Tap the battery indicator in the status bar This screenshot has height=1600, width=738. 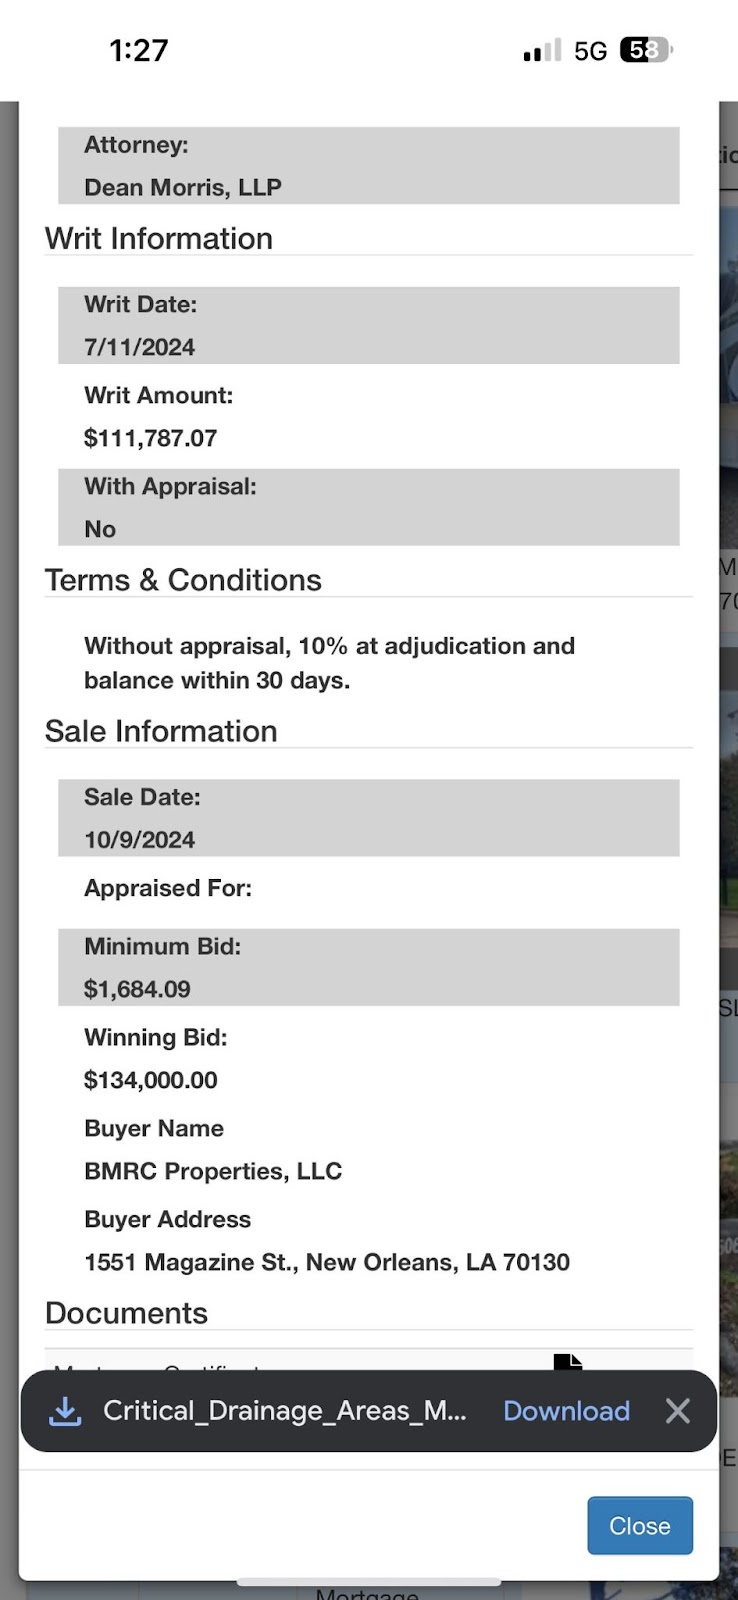[x=645, y=50]
